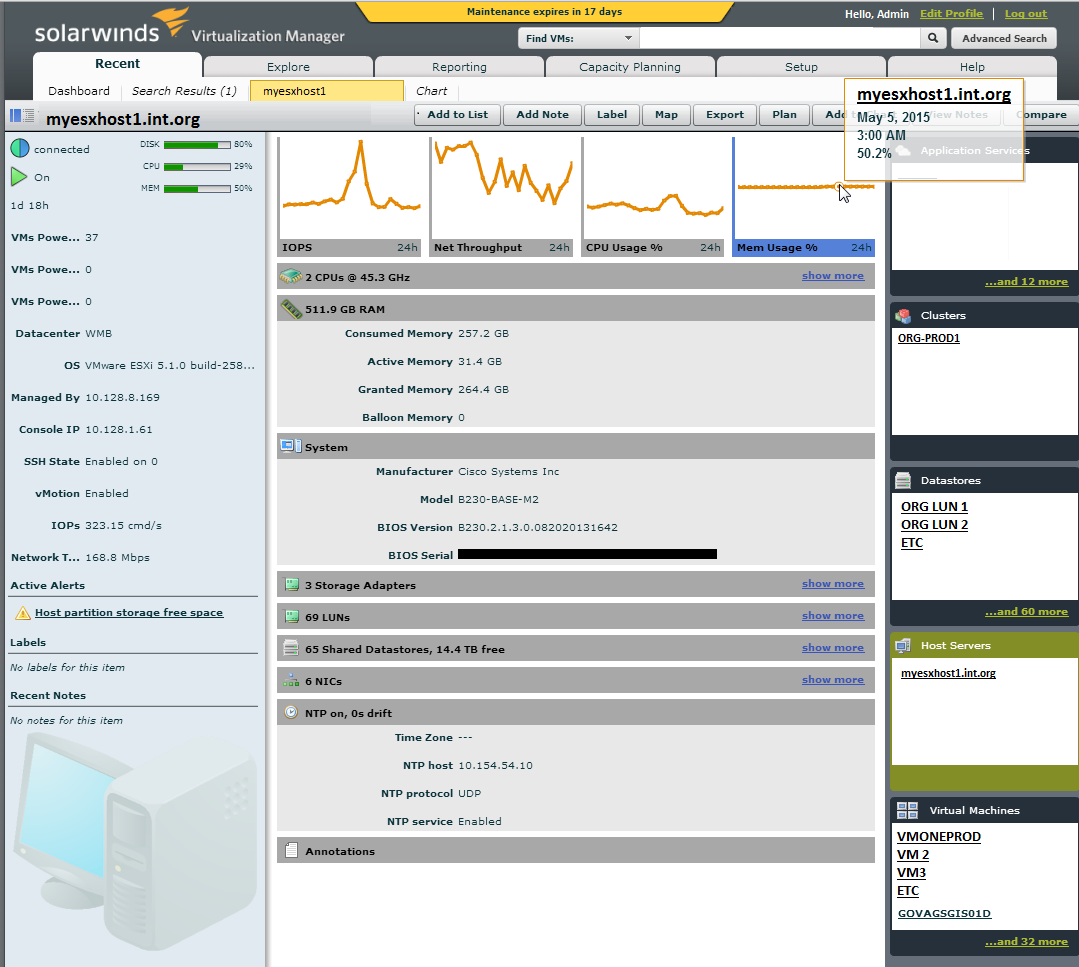Click the Datastores panel icon

[x=903, y=480]
